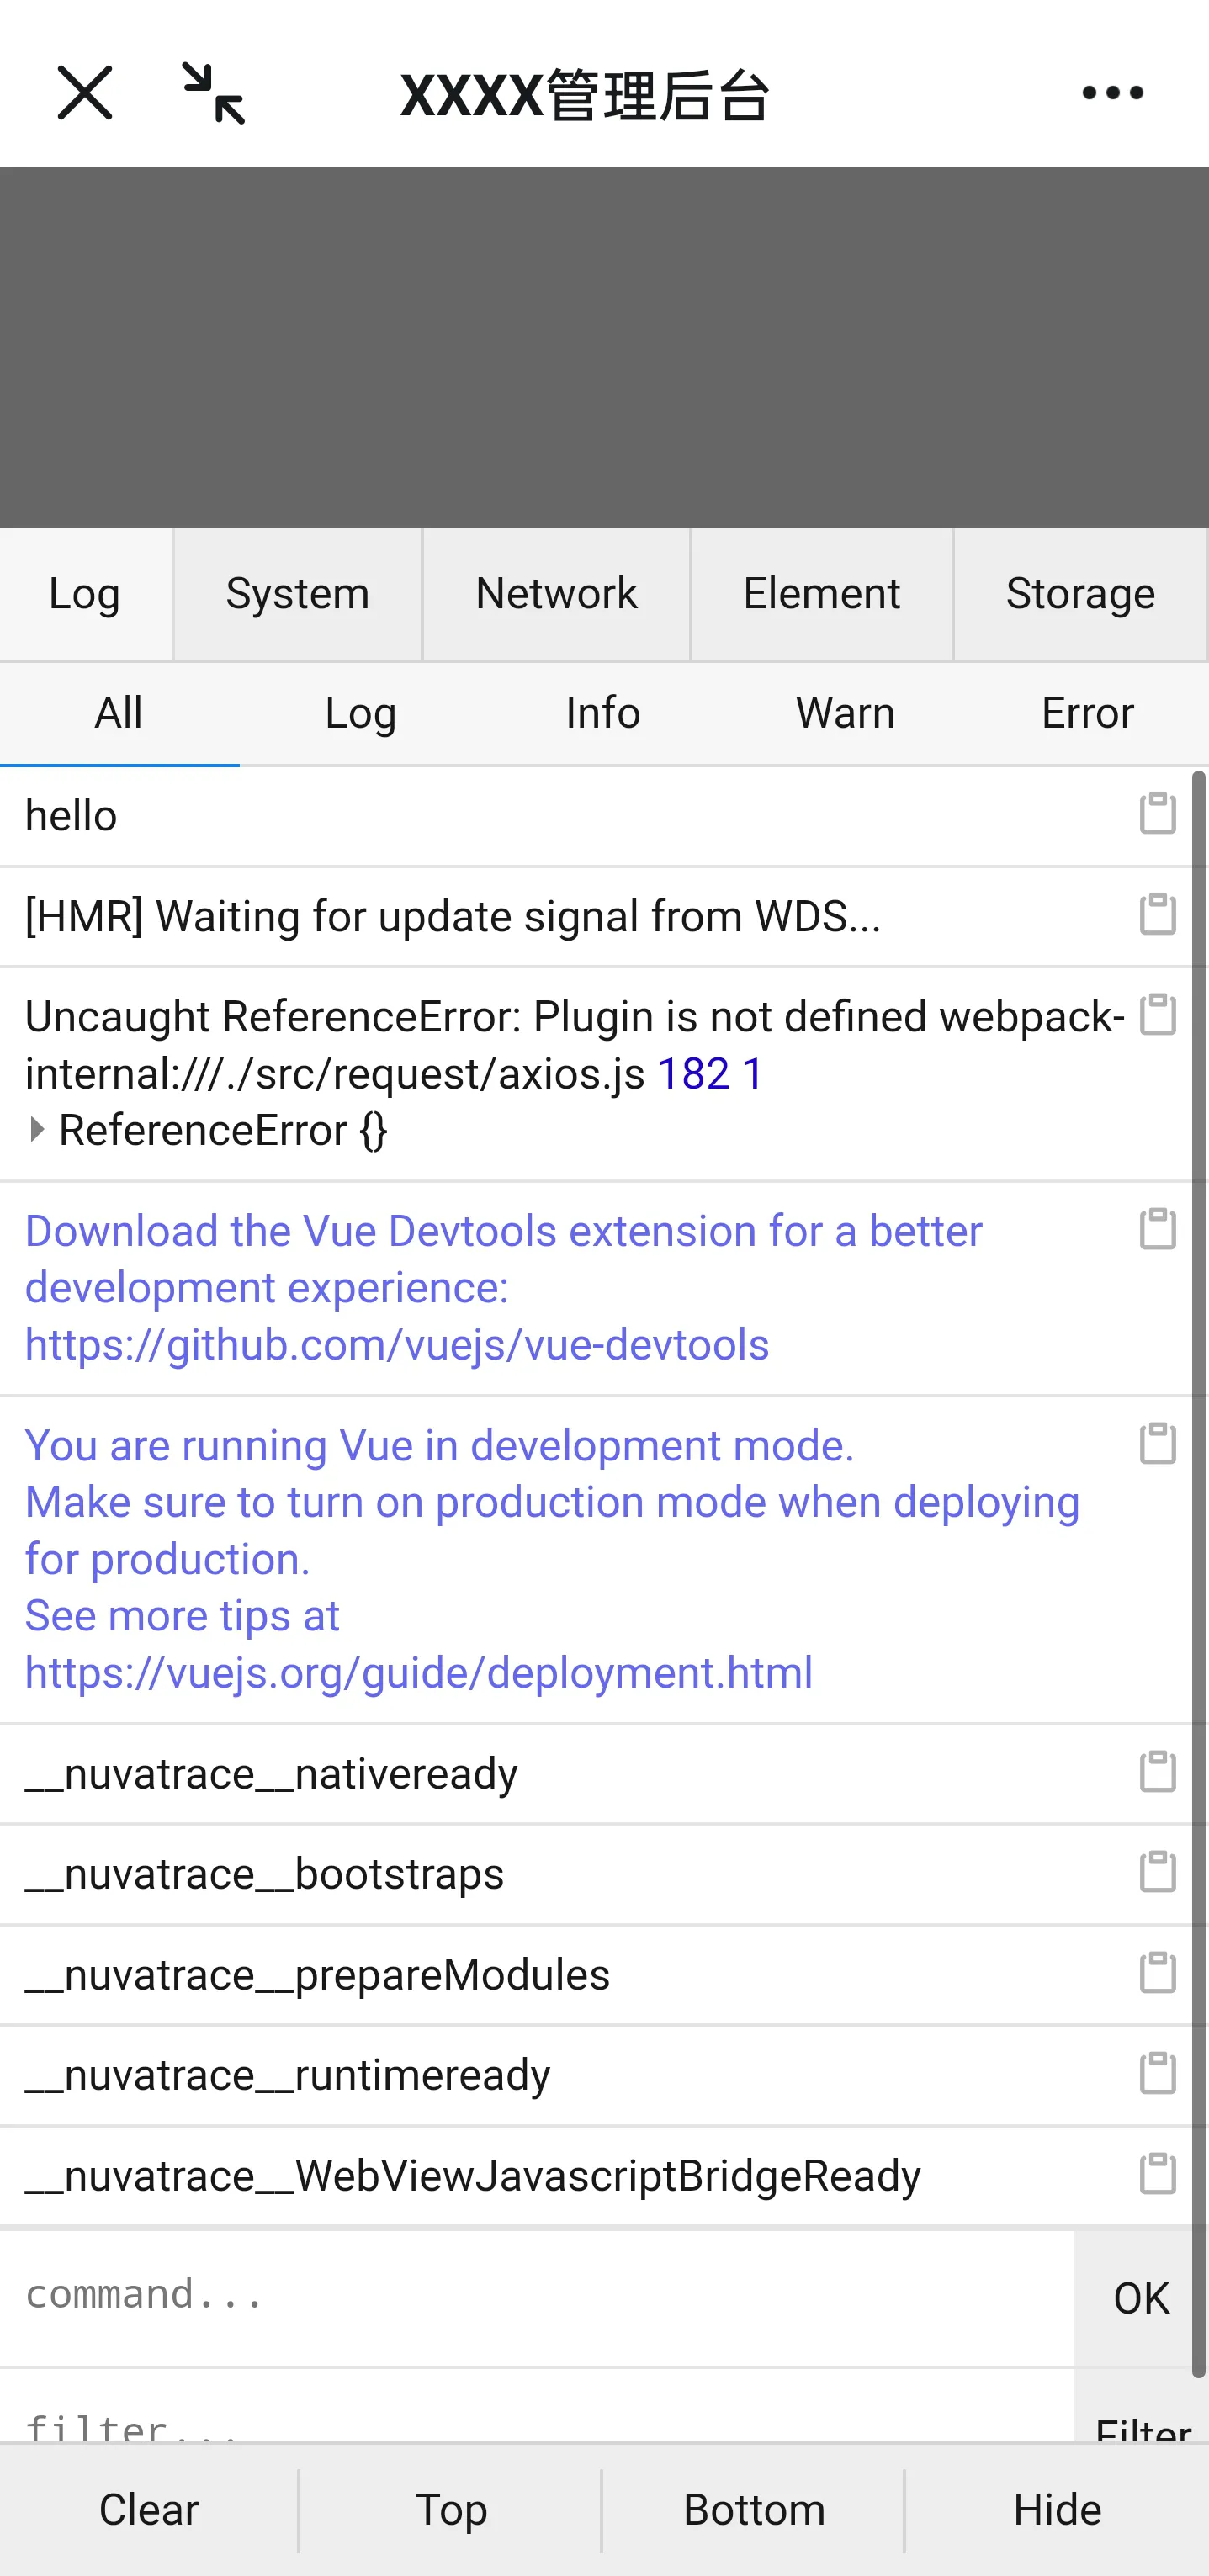The height and width of the screenshot is (2576, 1209).
Task: Filter logs by Error level
Action: coord(1087,713)
